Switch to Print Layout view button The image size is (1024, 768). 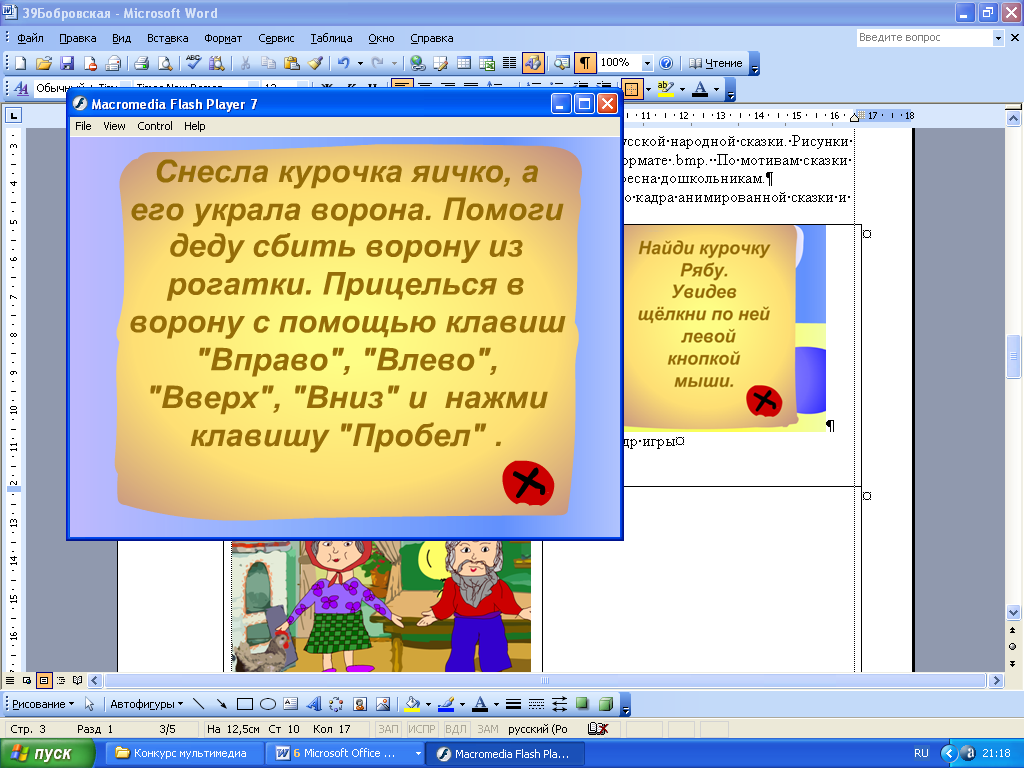click(x=44, y=680)
